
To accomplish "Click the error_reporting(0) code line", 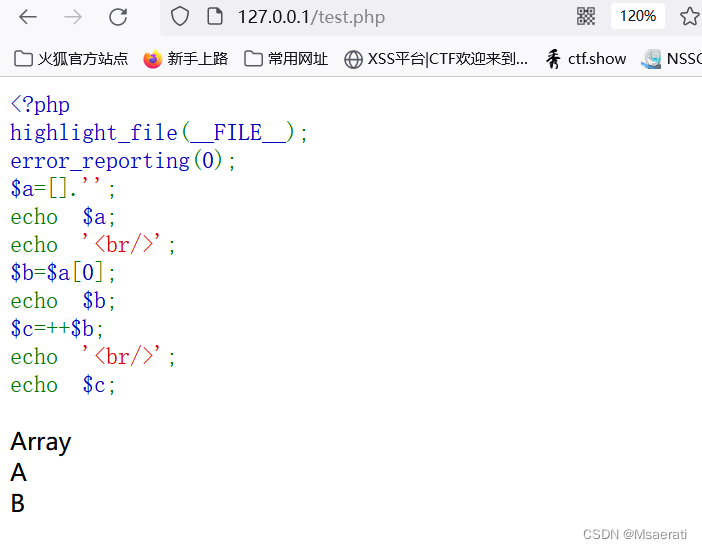I will coord(123,161).
